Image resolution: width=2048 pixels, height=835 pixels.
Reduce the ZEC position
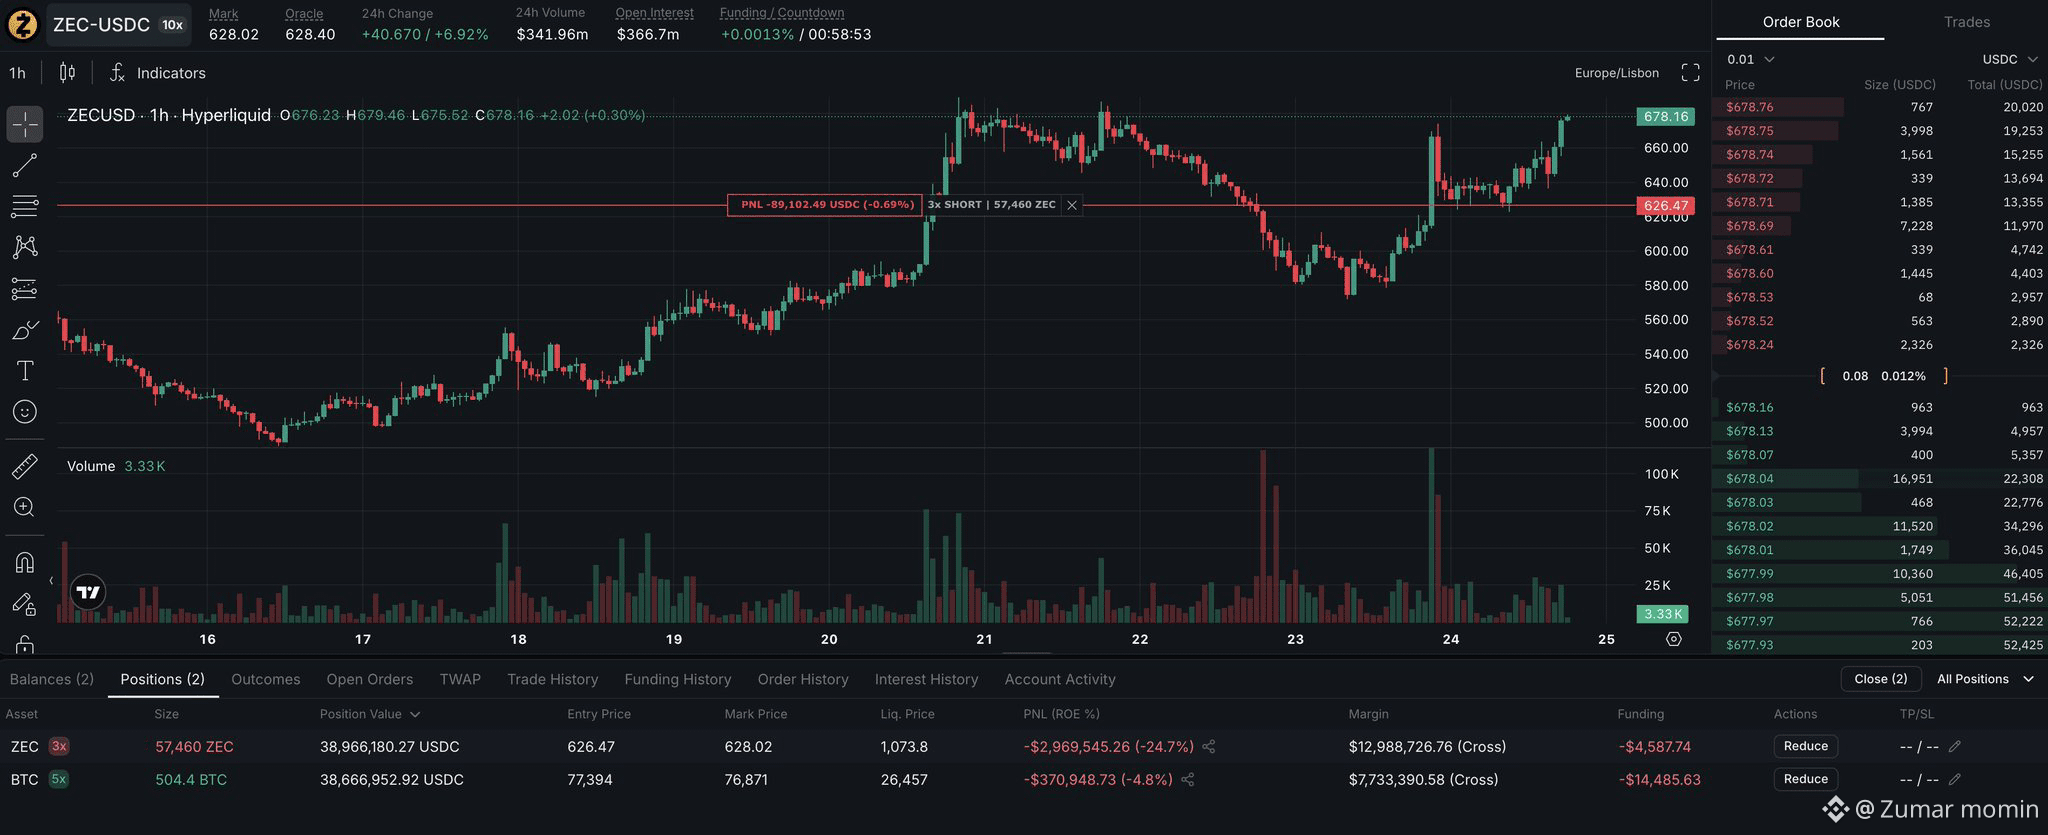[1805, 746]
